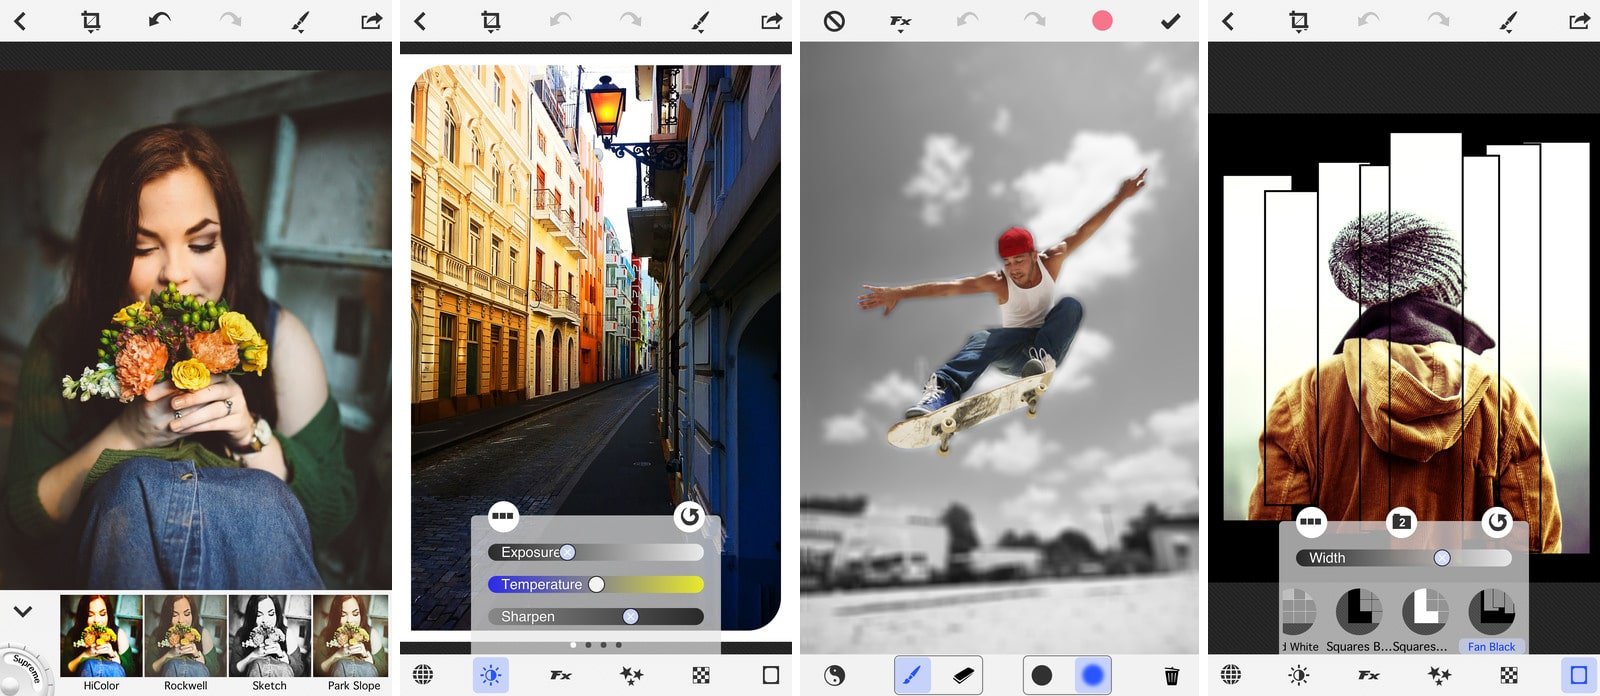Reset the frame settings above the Width slider
The height and width of the screenshot is (696, 1600).
click(1497, 521)
